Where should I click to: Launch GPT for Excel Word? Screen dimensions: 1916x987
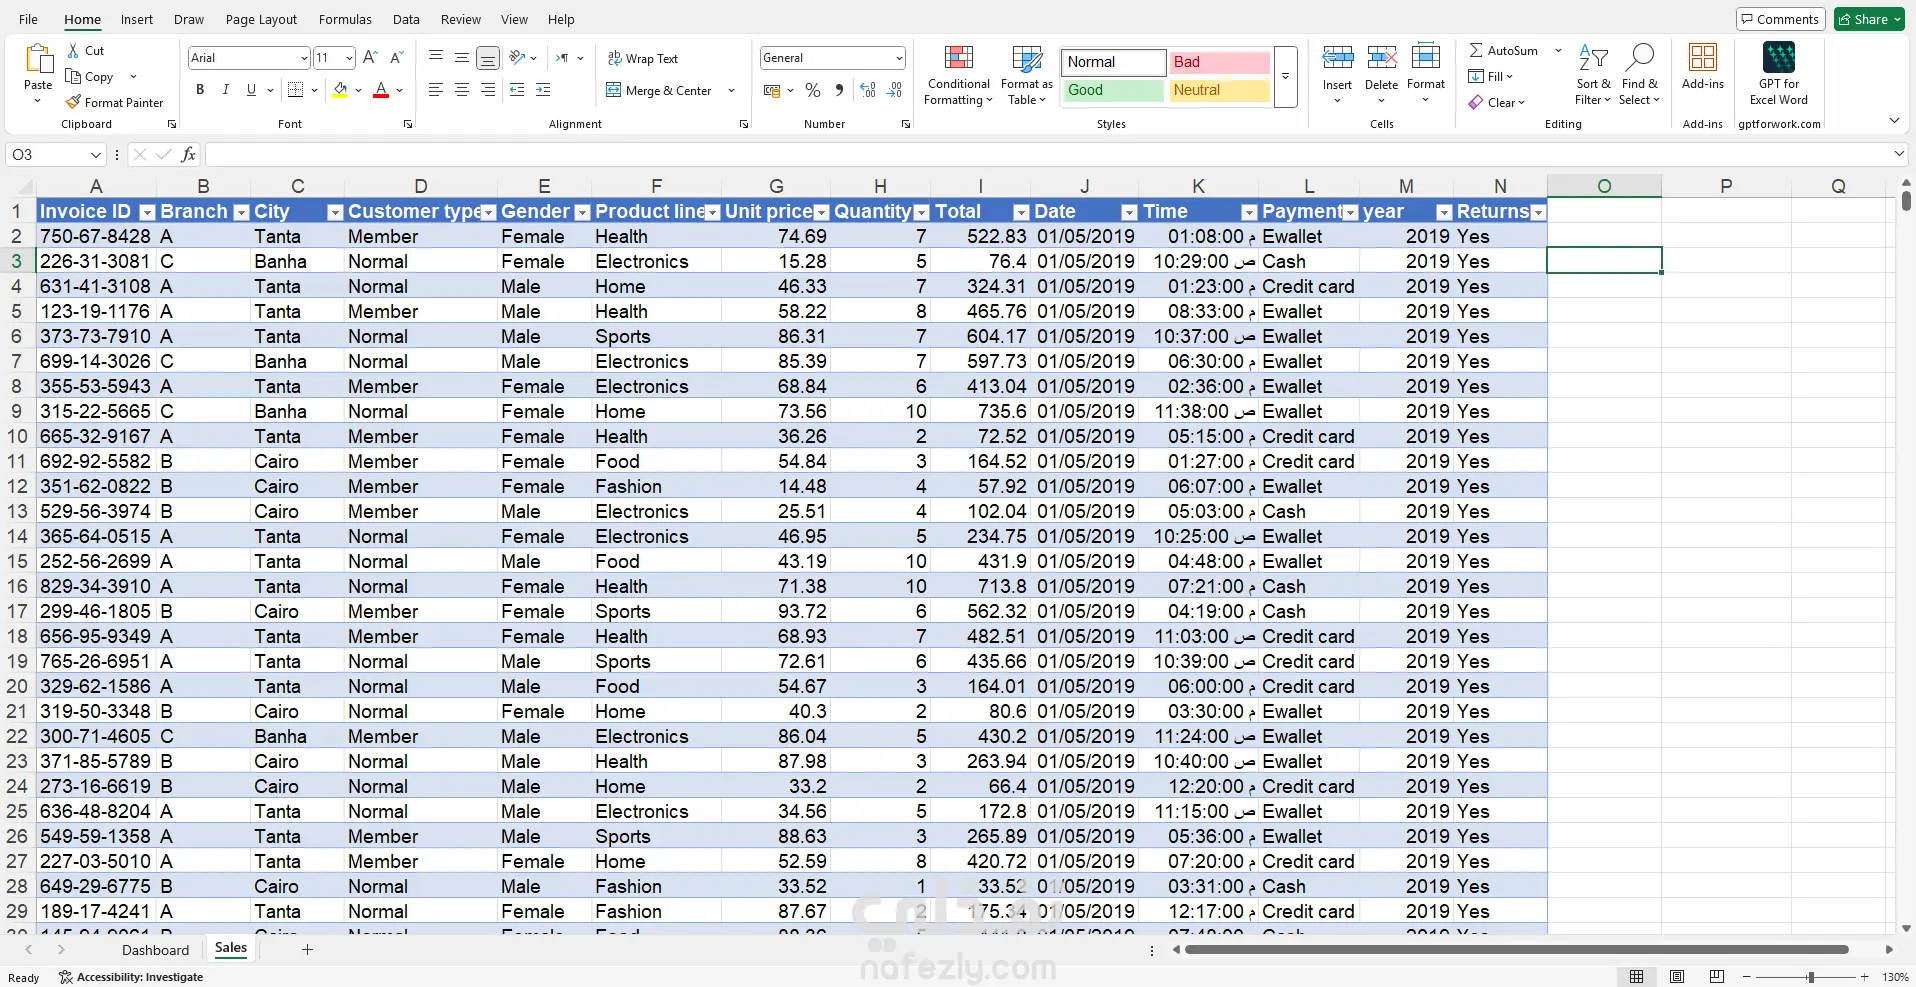click(1779, 75)
